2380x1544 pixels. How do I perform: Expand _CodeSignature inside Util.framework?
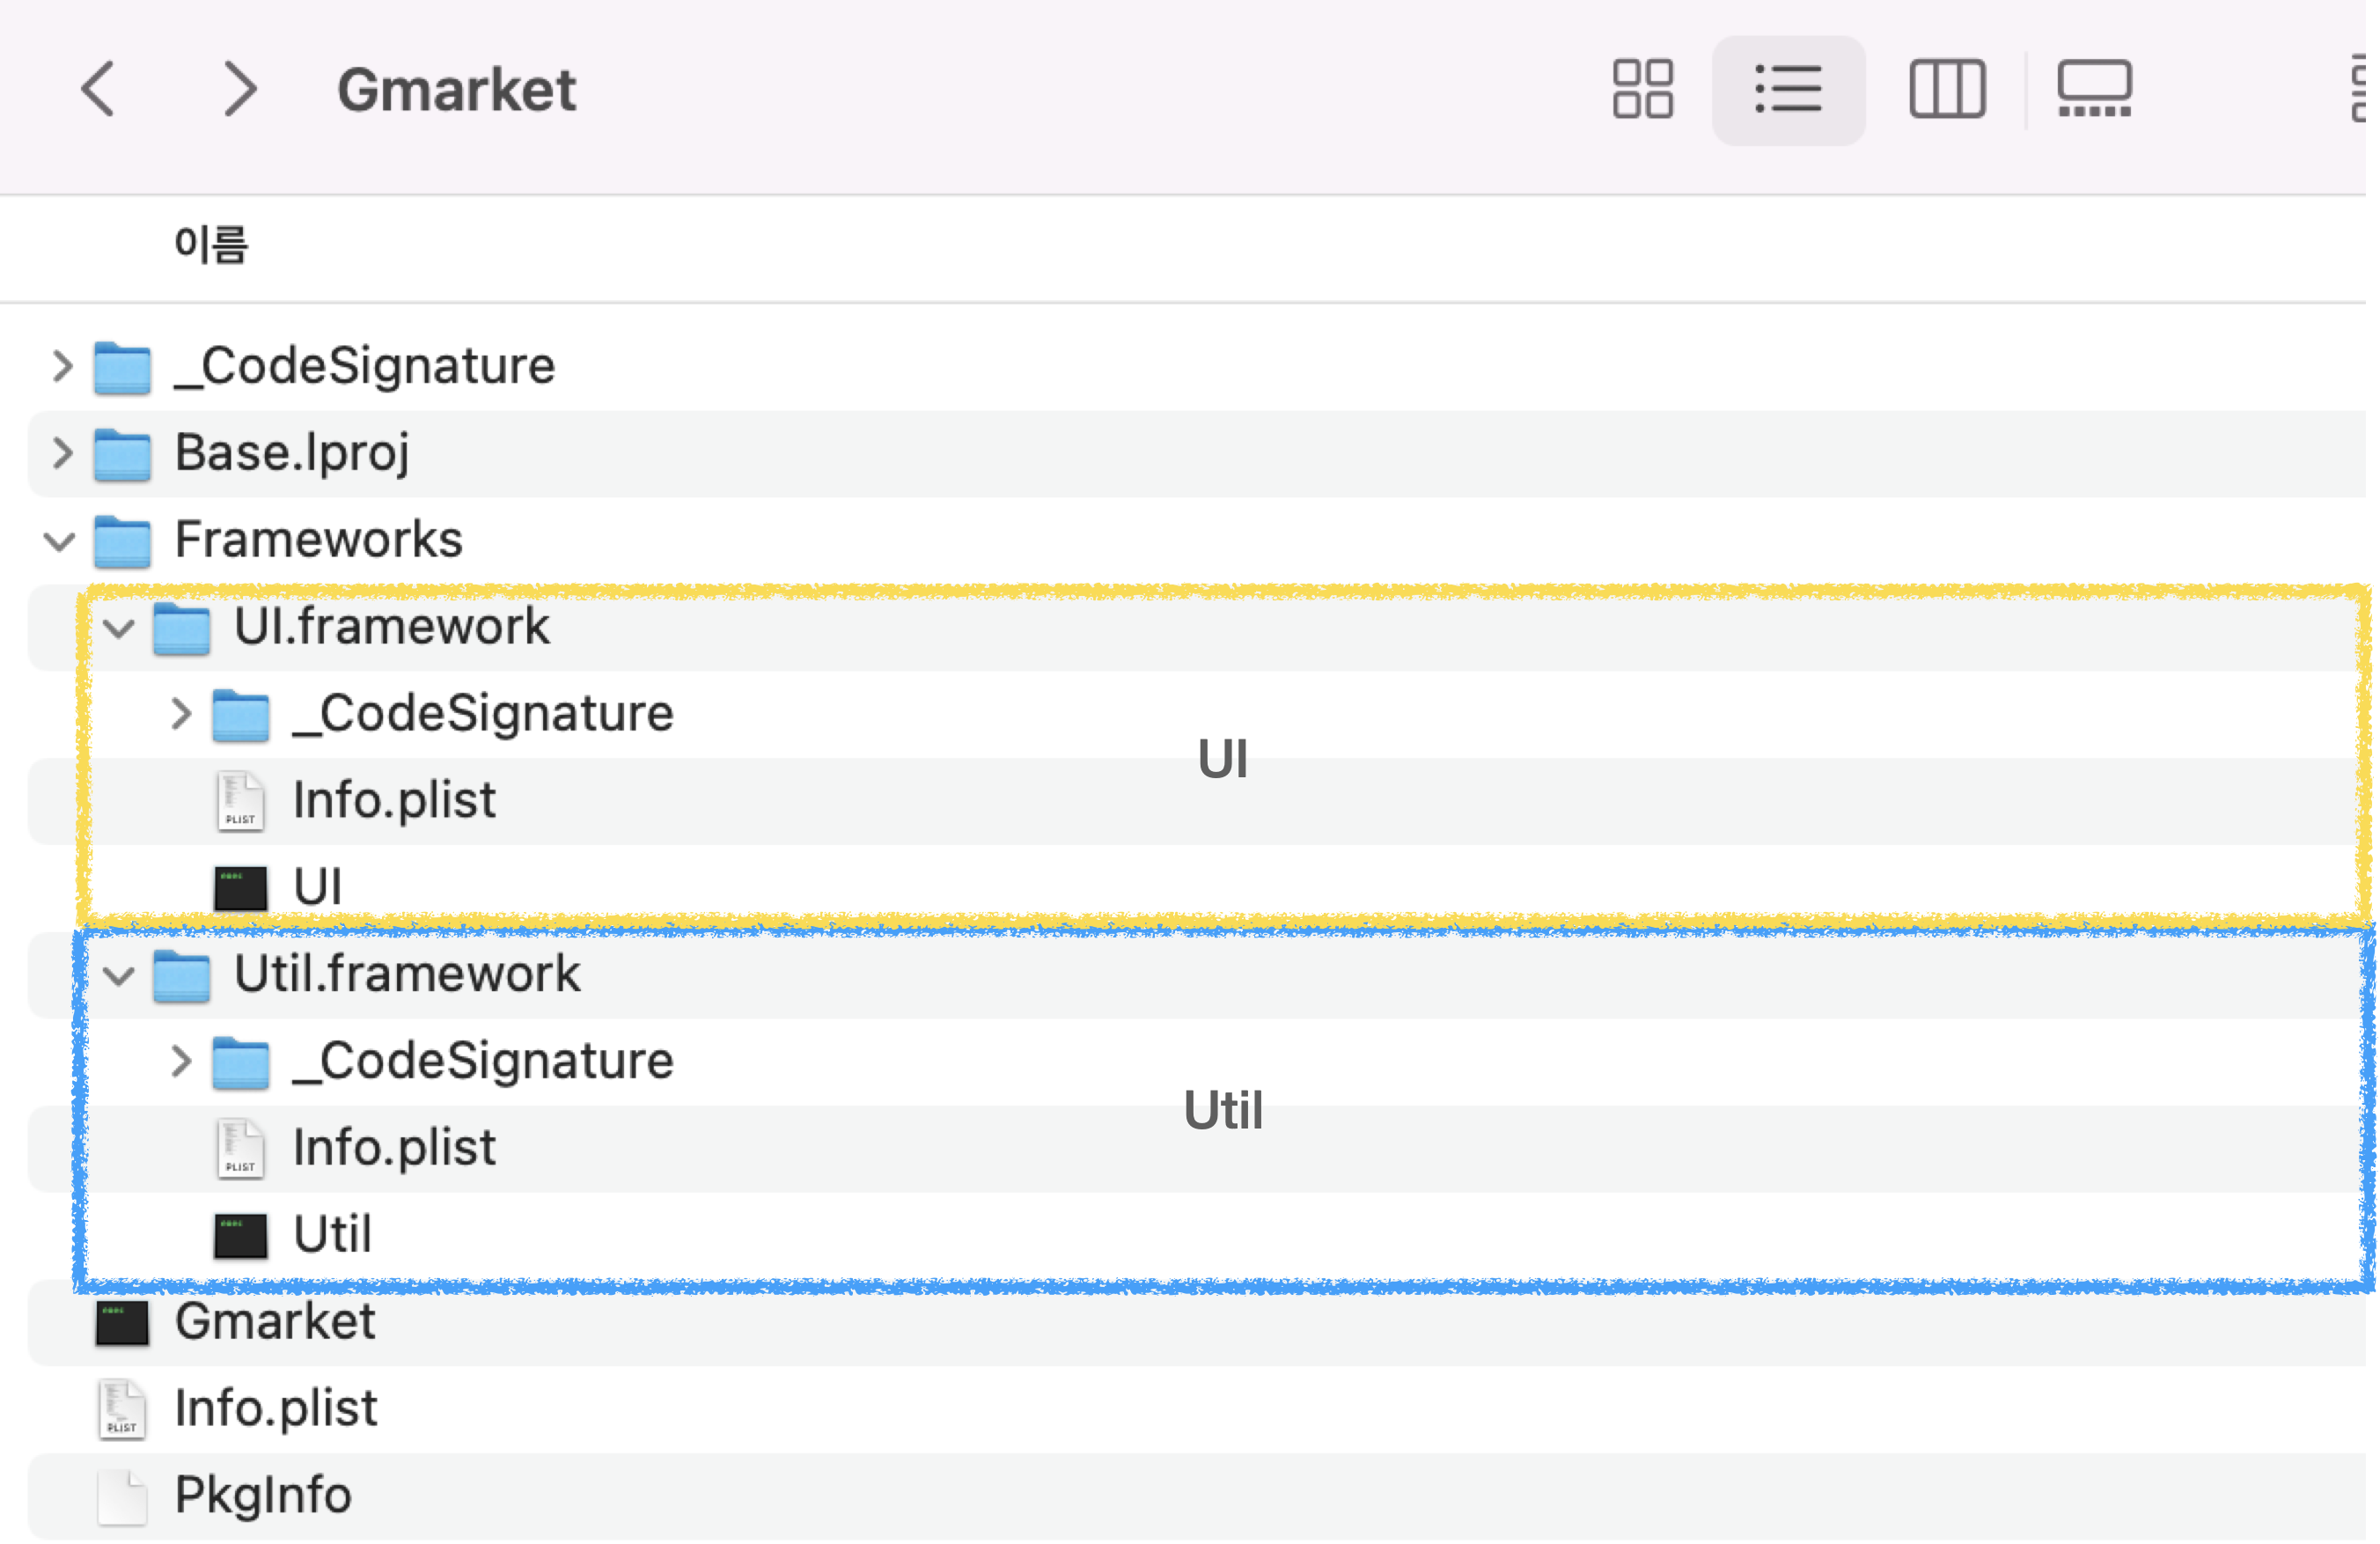pos(181,1061)
